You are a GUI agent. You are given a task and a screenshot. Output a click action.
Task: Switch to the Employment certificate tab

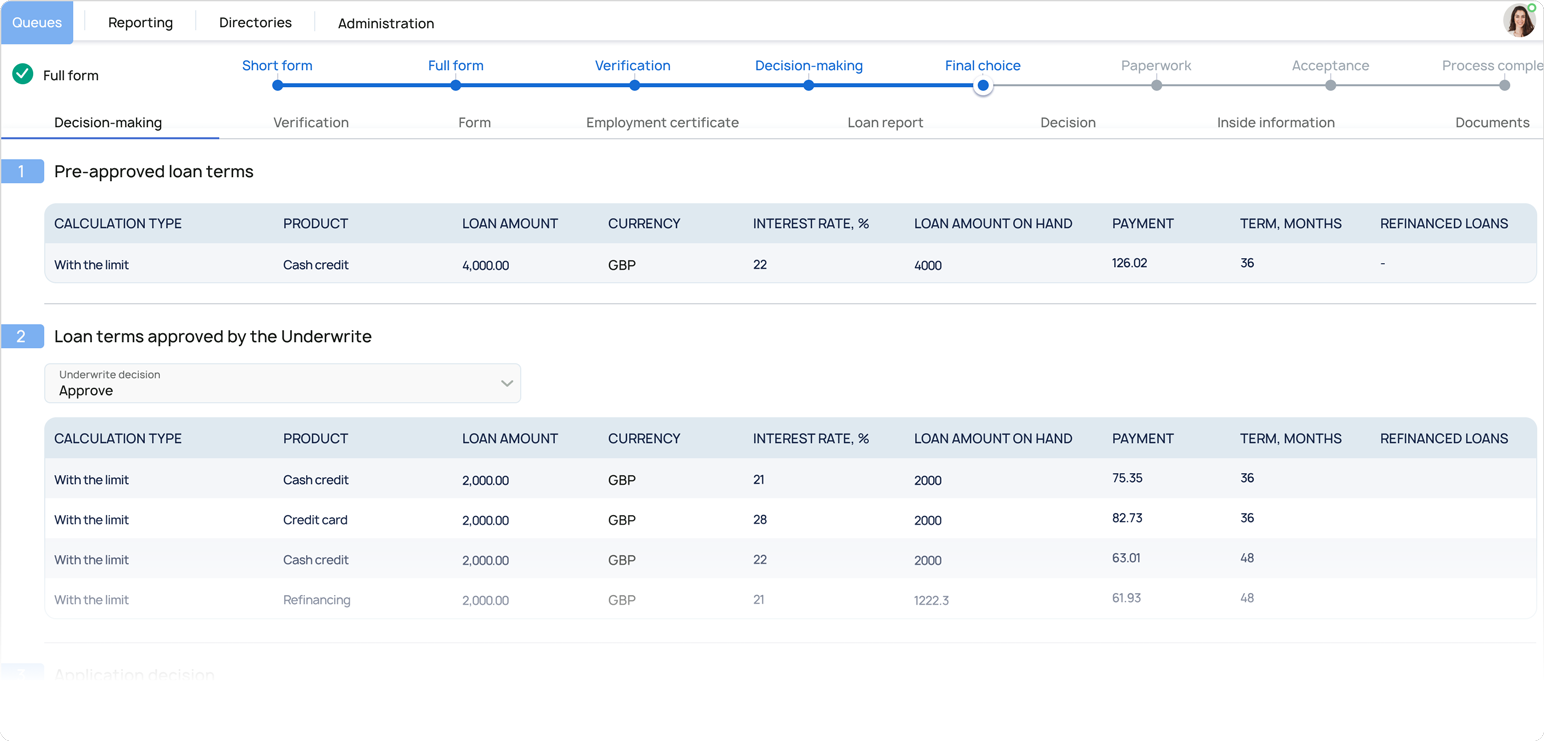point(662,123)
